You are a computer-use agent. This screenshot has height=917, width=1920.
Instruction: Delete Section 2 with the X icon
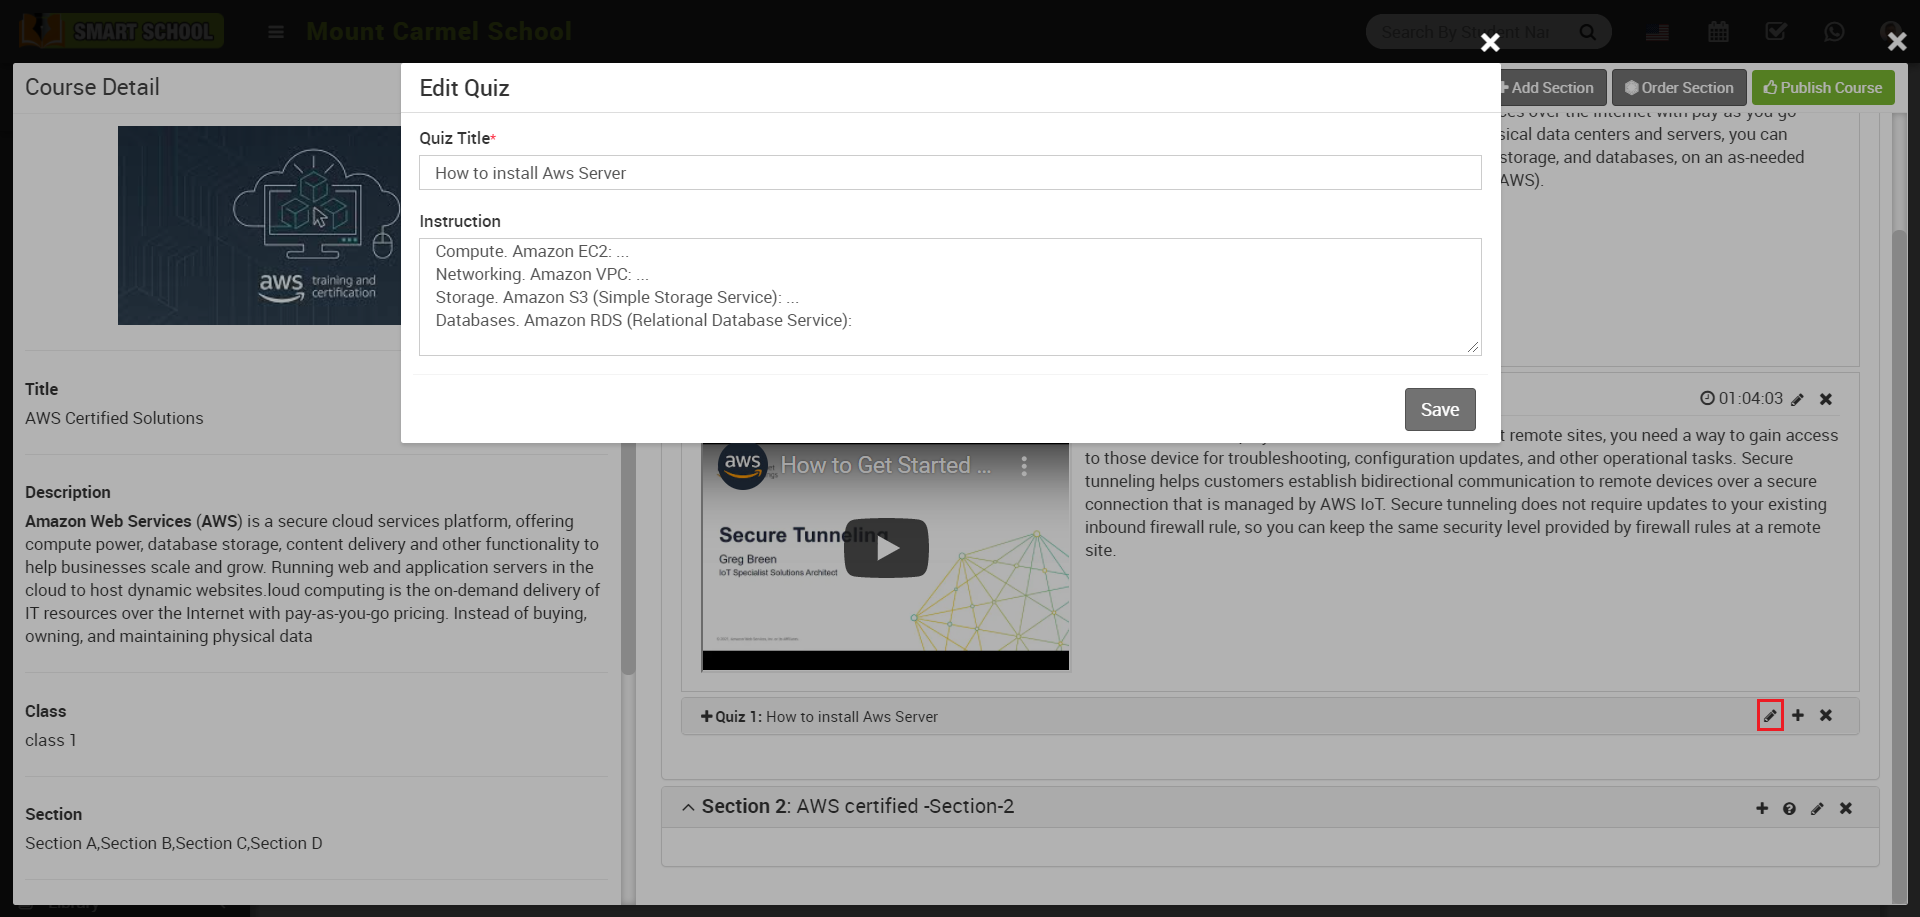click(1846, 809)
